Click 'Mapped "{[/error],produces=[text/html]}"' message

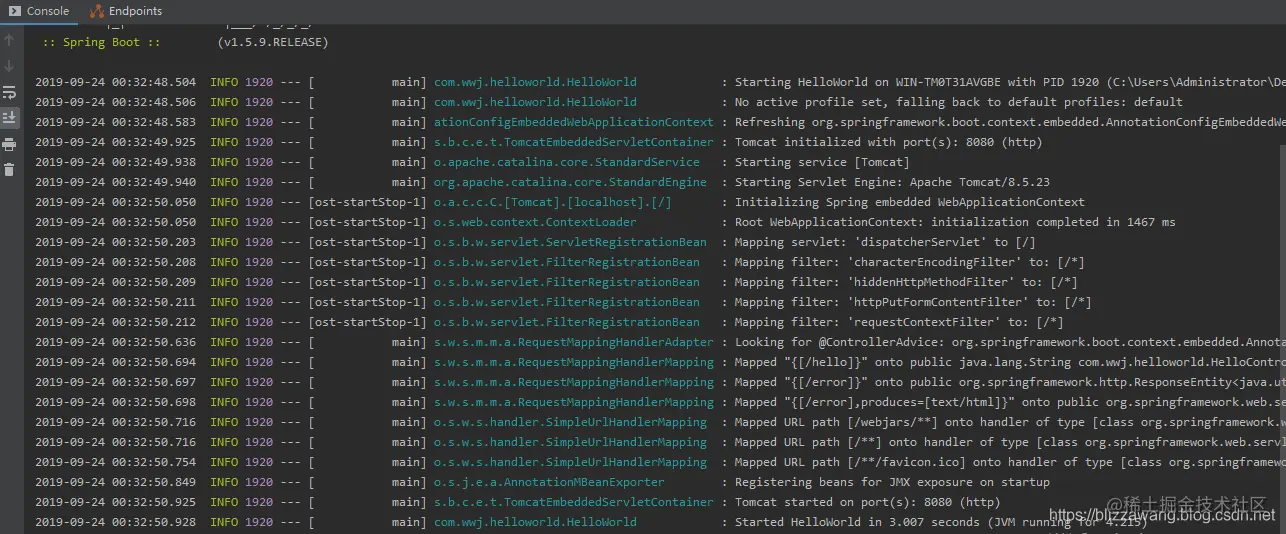coord(1010,402)
